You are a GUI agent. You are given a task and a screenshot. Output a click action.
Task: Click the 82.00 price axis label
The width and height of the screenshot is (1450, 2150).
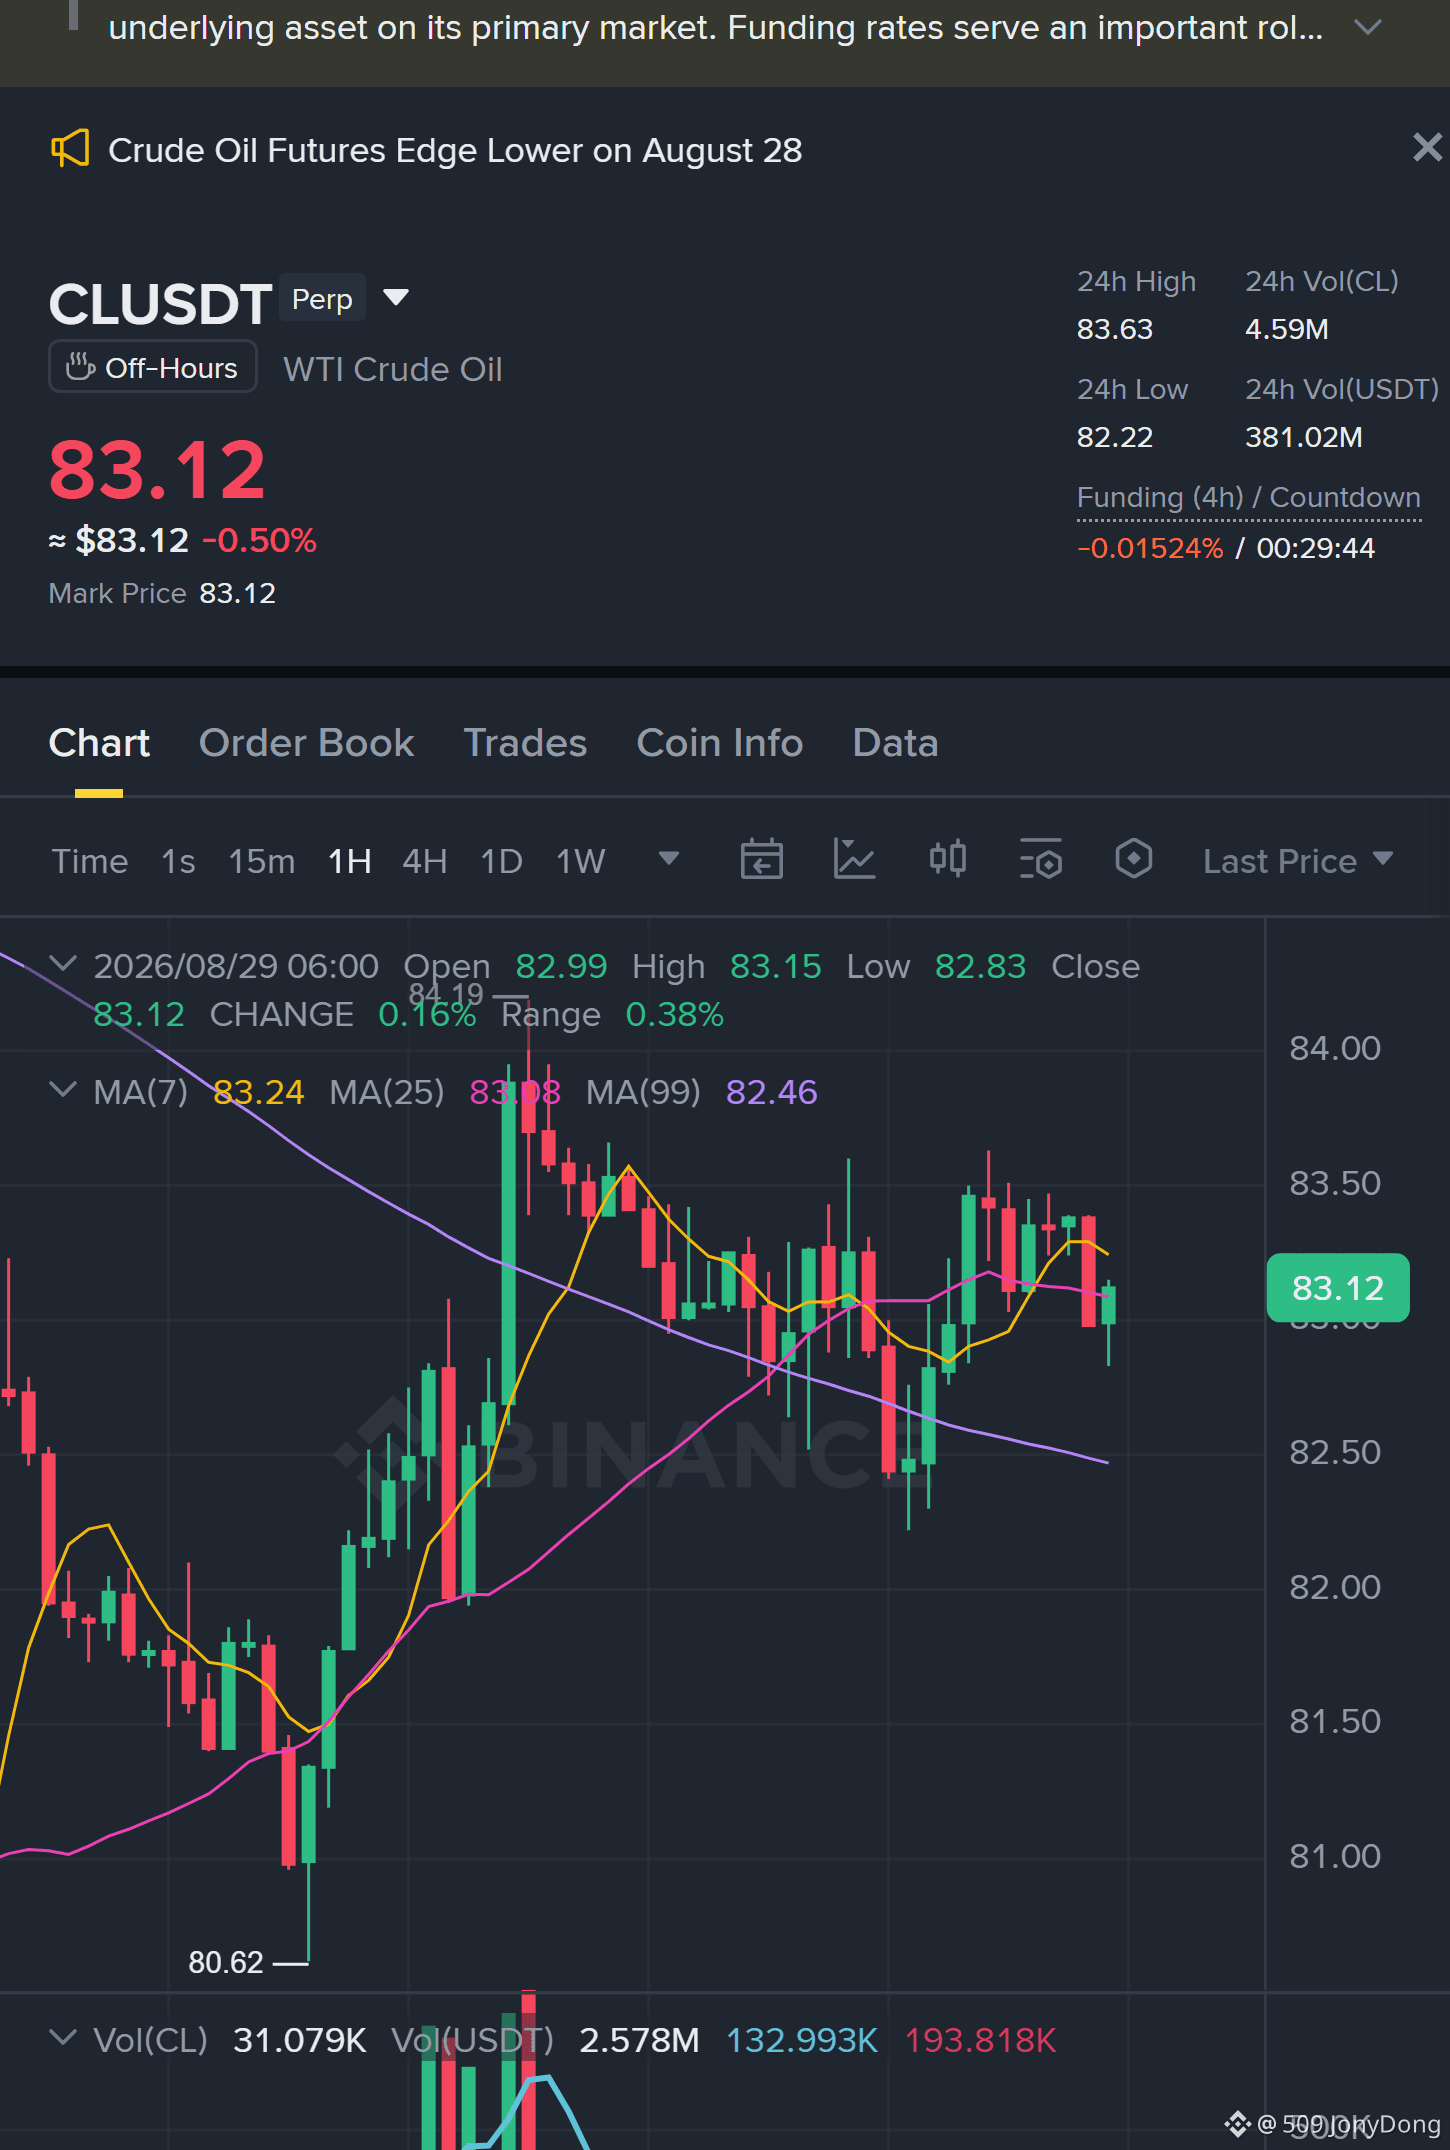pos(1335,1587)
